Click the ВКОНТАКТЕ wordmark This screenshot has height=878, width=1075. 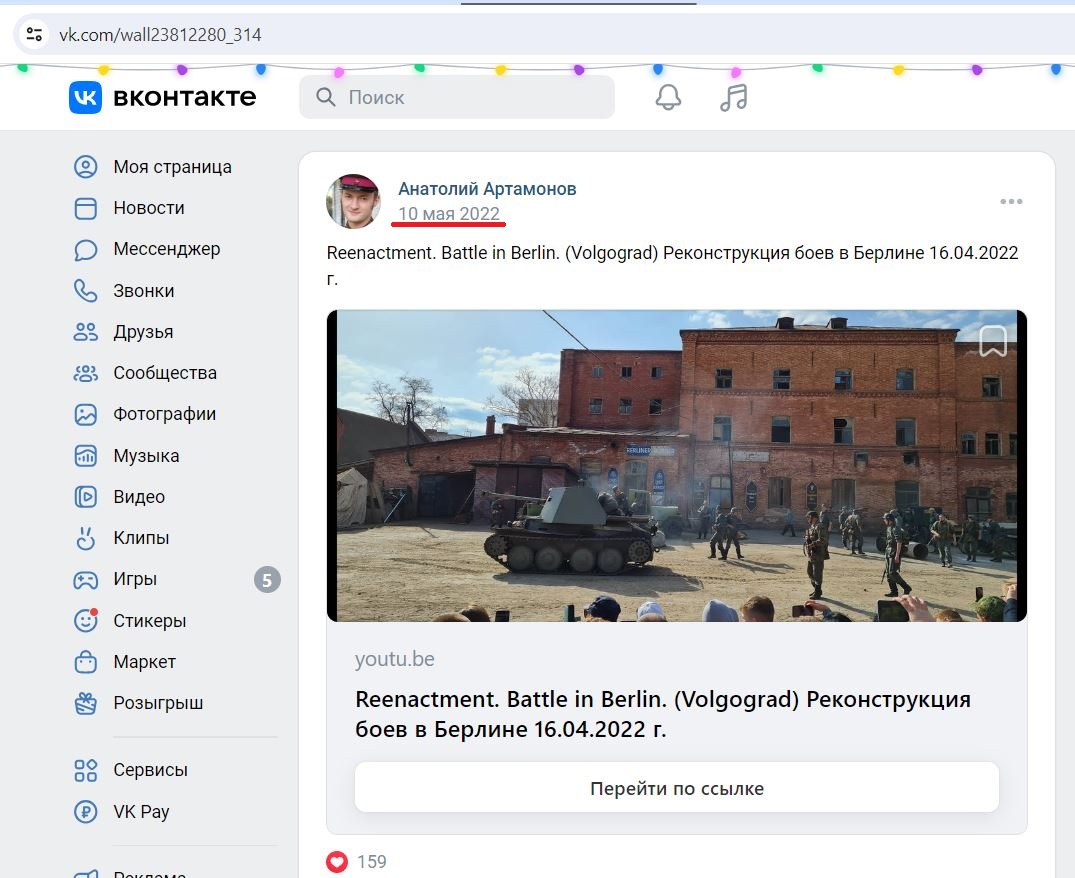pyautogui.click(x=184, y=97)
